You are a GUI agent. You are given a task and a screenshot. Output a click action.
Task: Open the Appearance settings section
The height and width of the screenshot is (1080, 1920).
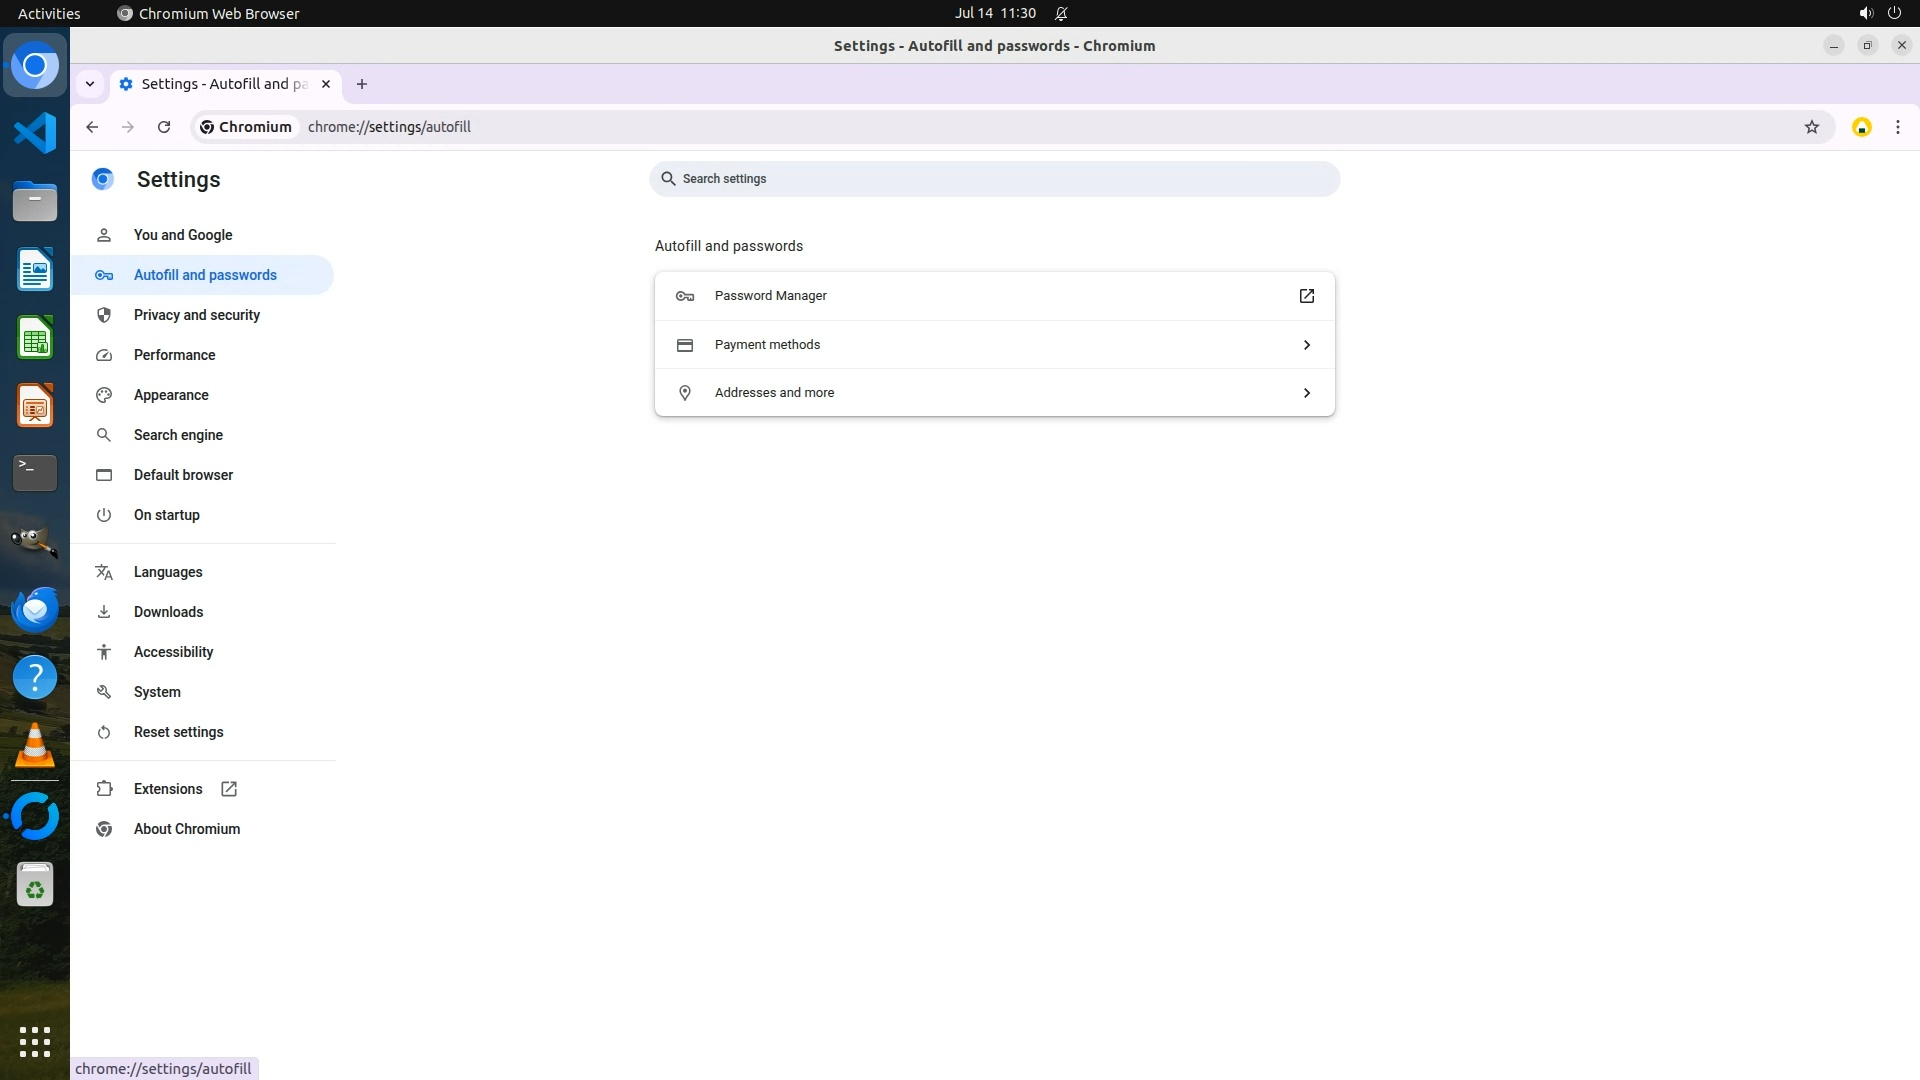tap(171, 395)
